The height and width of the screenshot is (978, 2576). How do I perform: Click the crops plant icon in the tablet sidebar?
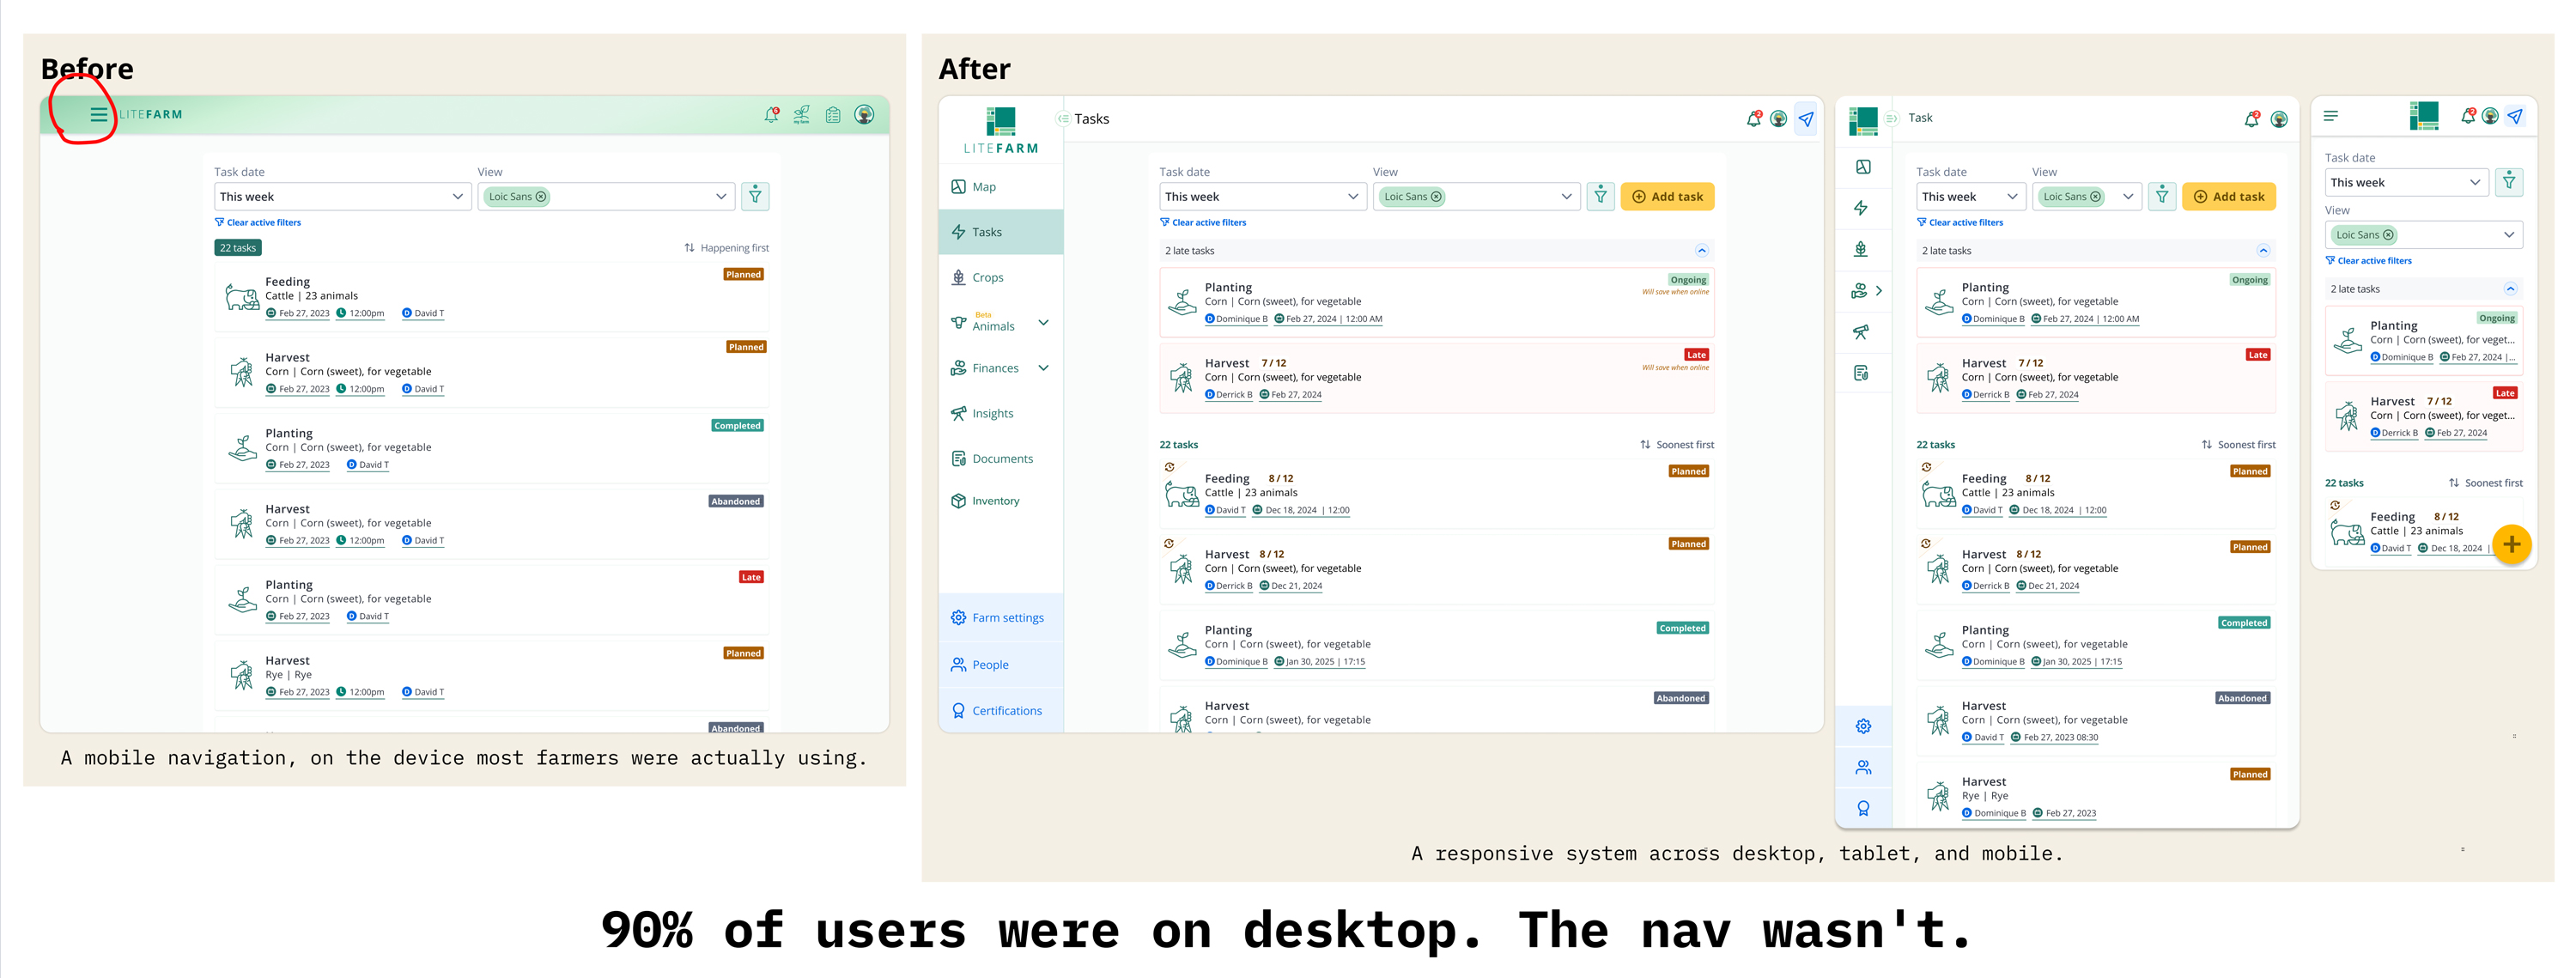coord(1861,249)
